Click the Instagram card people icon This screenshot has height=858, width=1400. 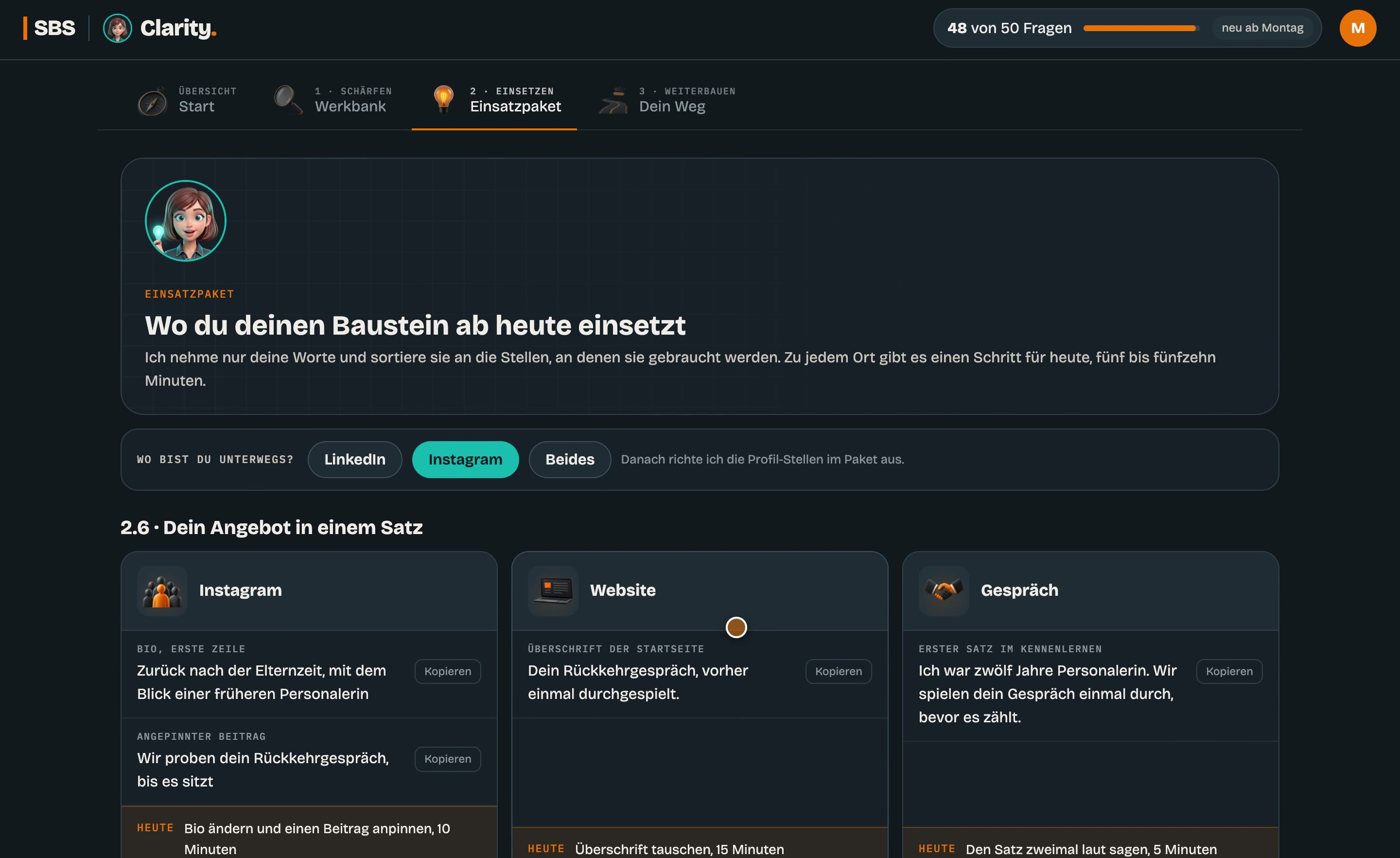[162, 591]
